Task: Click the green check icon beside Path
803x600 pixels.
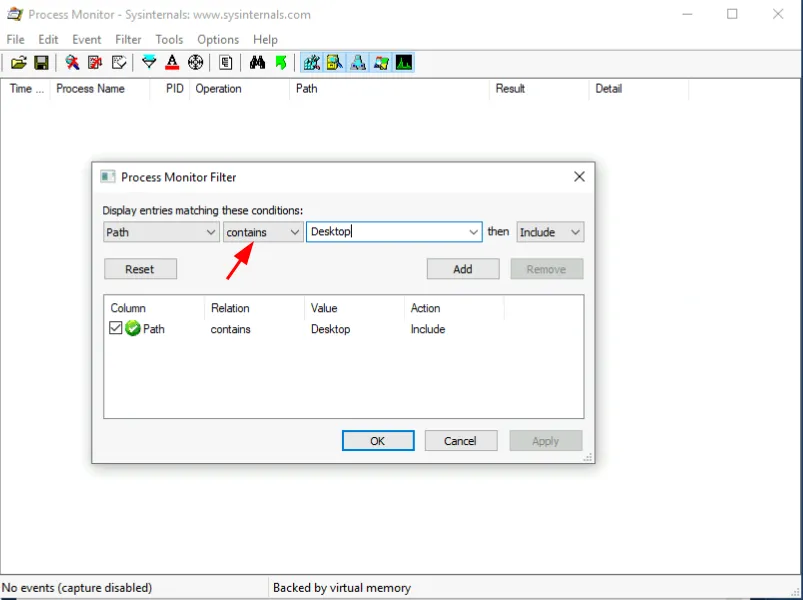Action: [x=133, y=328]
